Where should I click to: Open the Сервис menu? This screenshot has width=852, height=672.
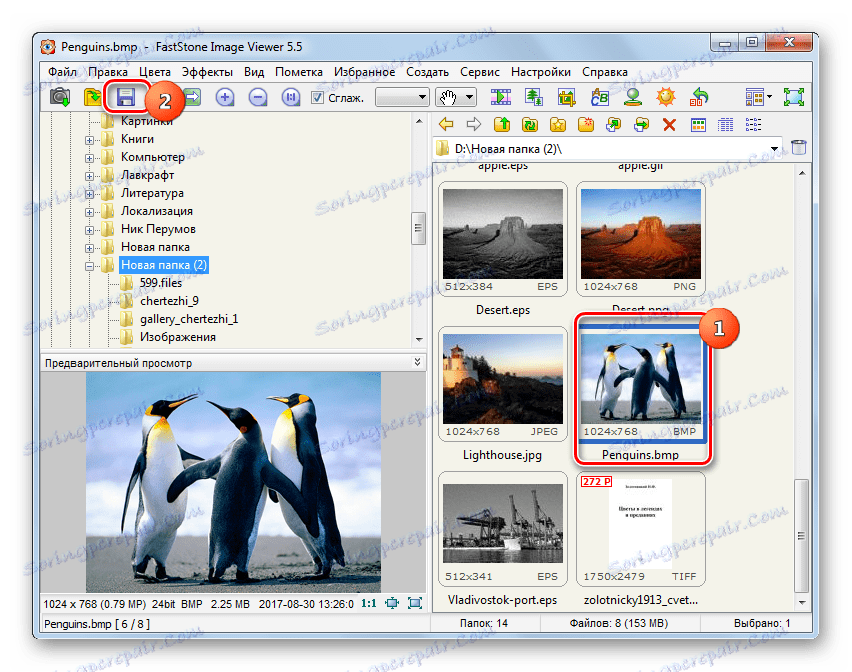pyautogui.click(x=479, y=72)
